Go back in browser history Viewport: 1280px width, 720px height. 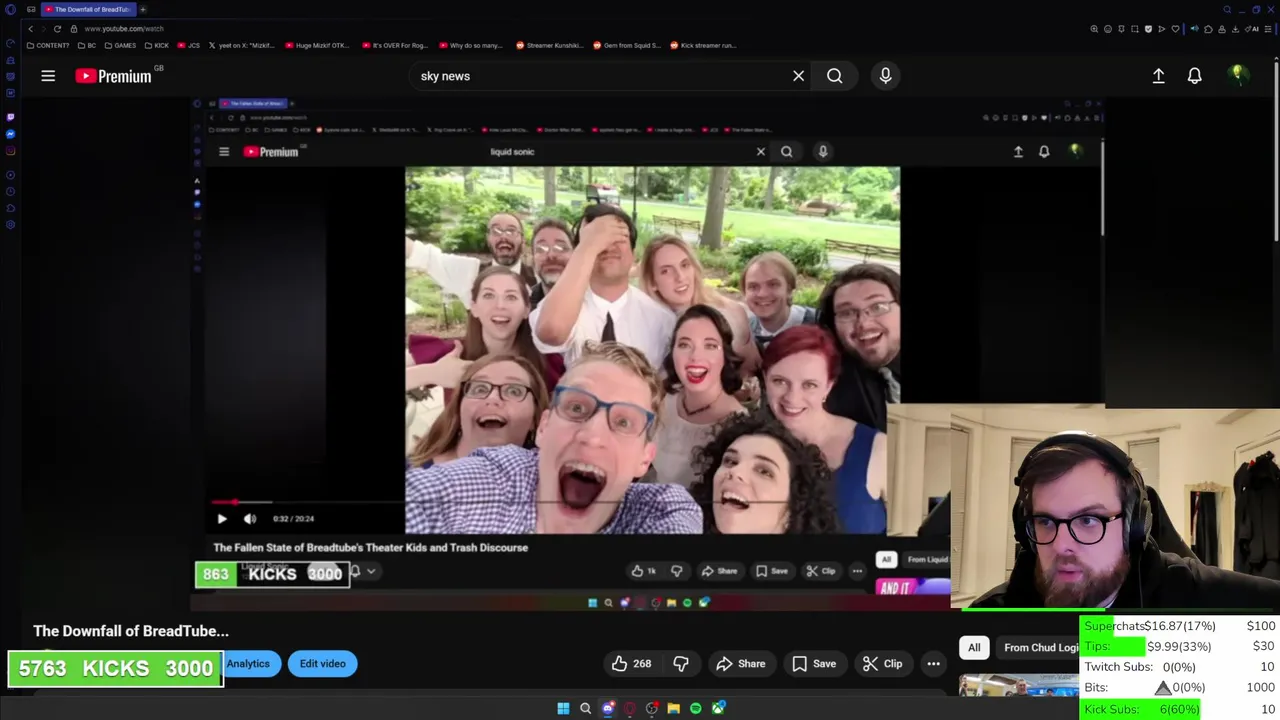click(x=30, y=29)
